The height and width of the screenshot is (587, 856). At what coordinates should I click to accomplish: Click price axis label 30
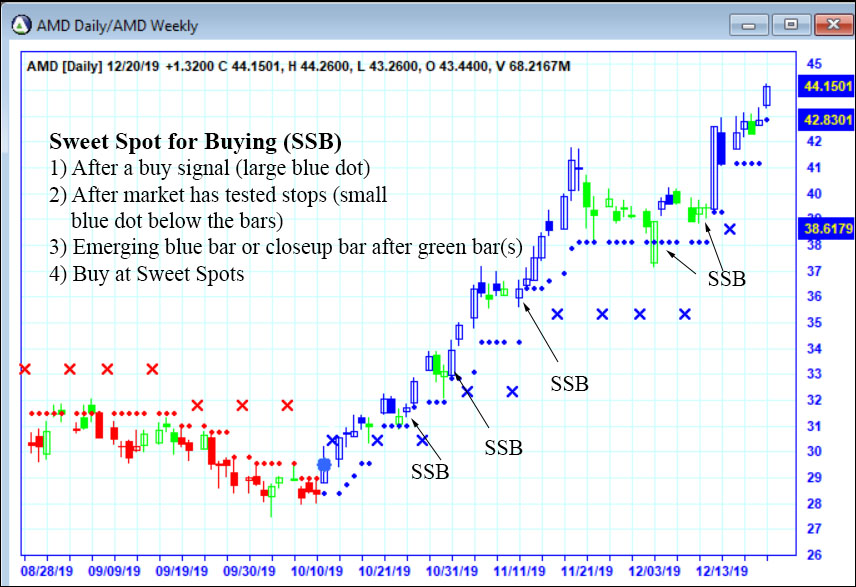(x=814, y=451)
